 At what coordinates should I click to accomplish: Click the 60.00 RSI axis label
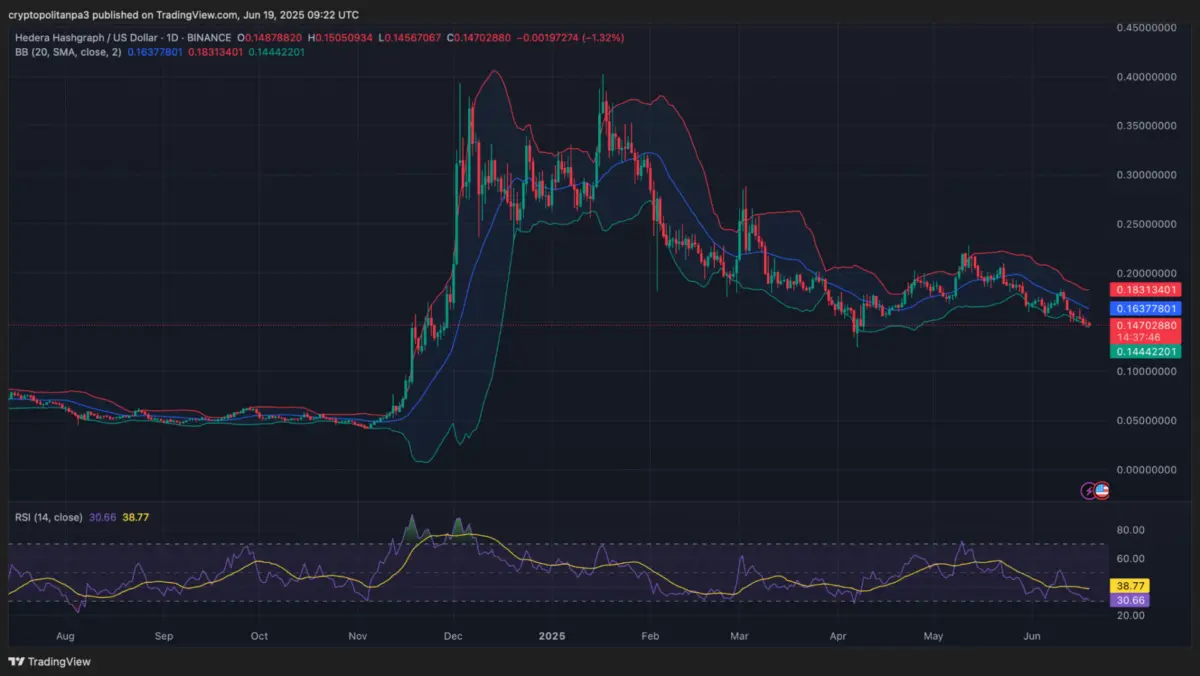pos(1132,558)
